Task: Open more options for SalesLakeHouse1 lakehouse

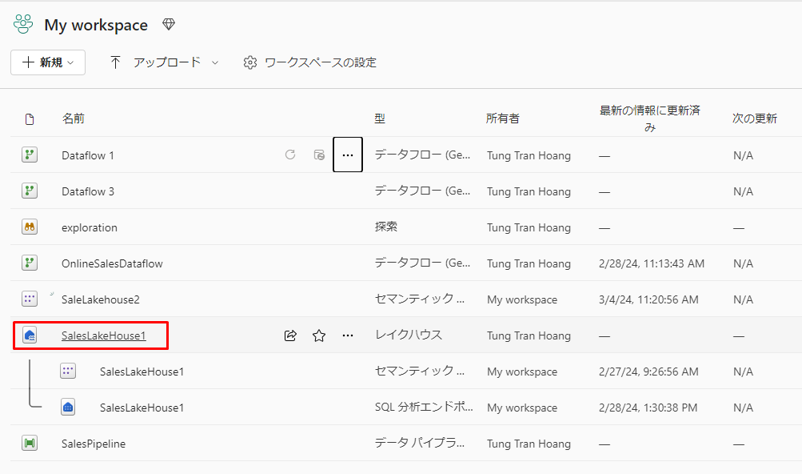Action: tap(348, 335)
